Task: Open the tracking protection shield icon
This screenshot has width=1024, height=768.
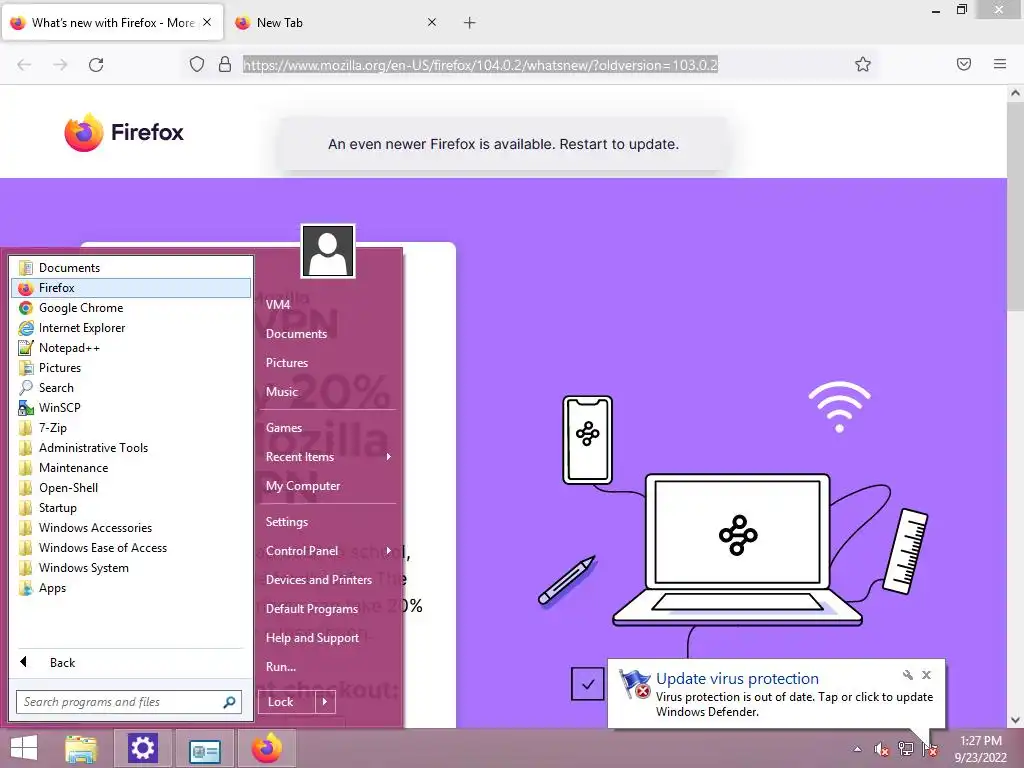Action: click(197, 64)
